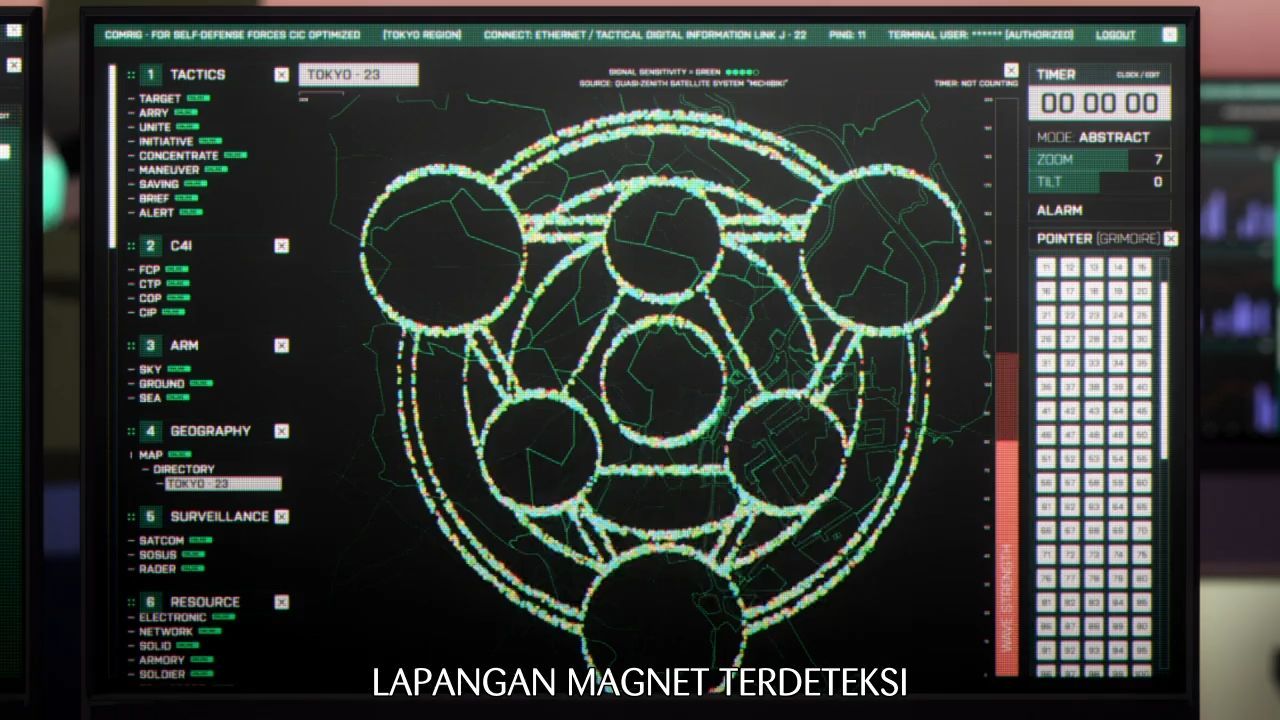Select pointer grid cell 40
The height and width of the screenshot is (720, 1280).
click(1142, 387)
